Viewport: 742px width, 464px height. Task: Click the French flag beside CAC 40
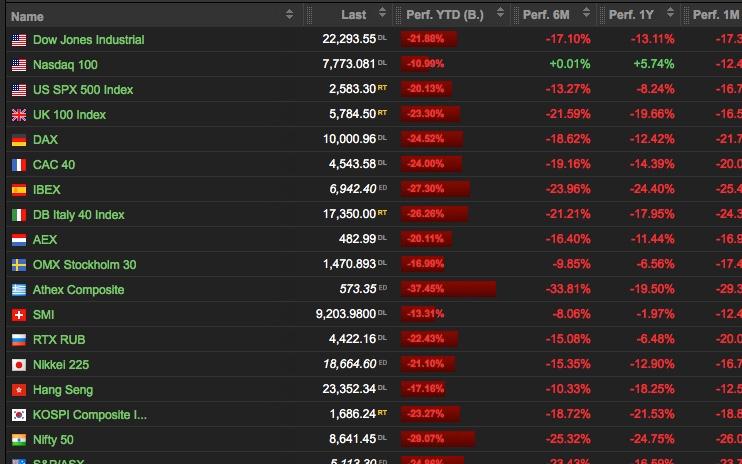tap(18, 165)
